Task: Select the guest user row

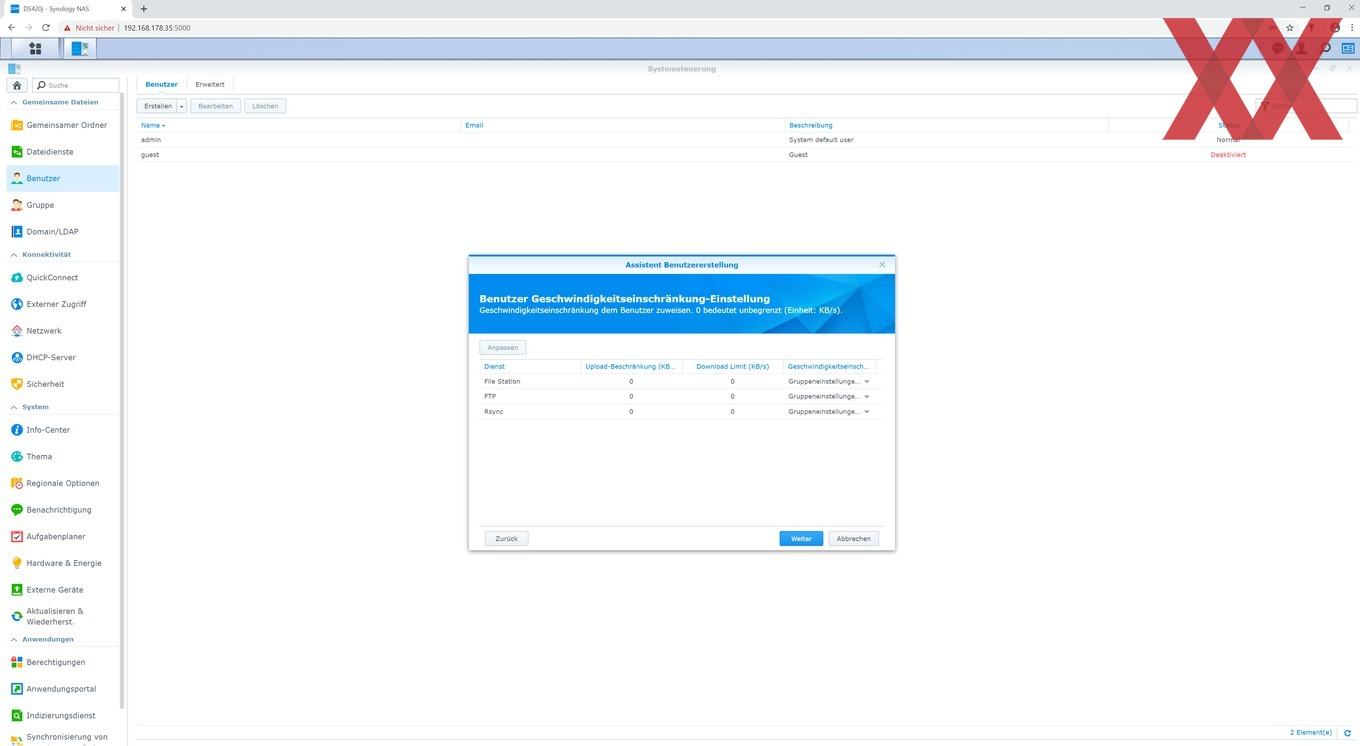Action: pos(746,155)
